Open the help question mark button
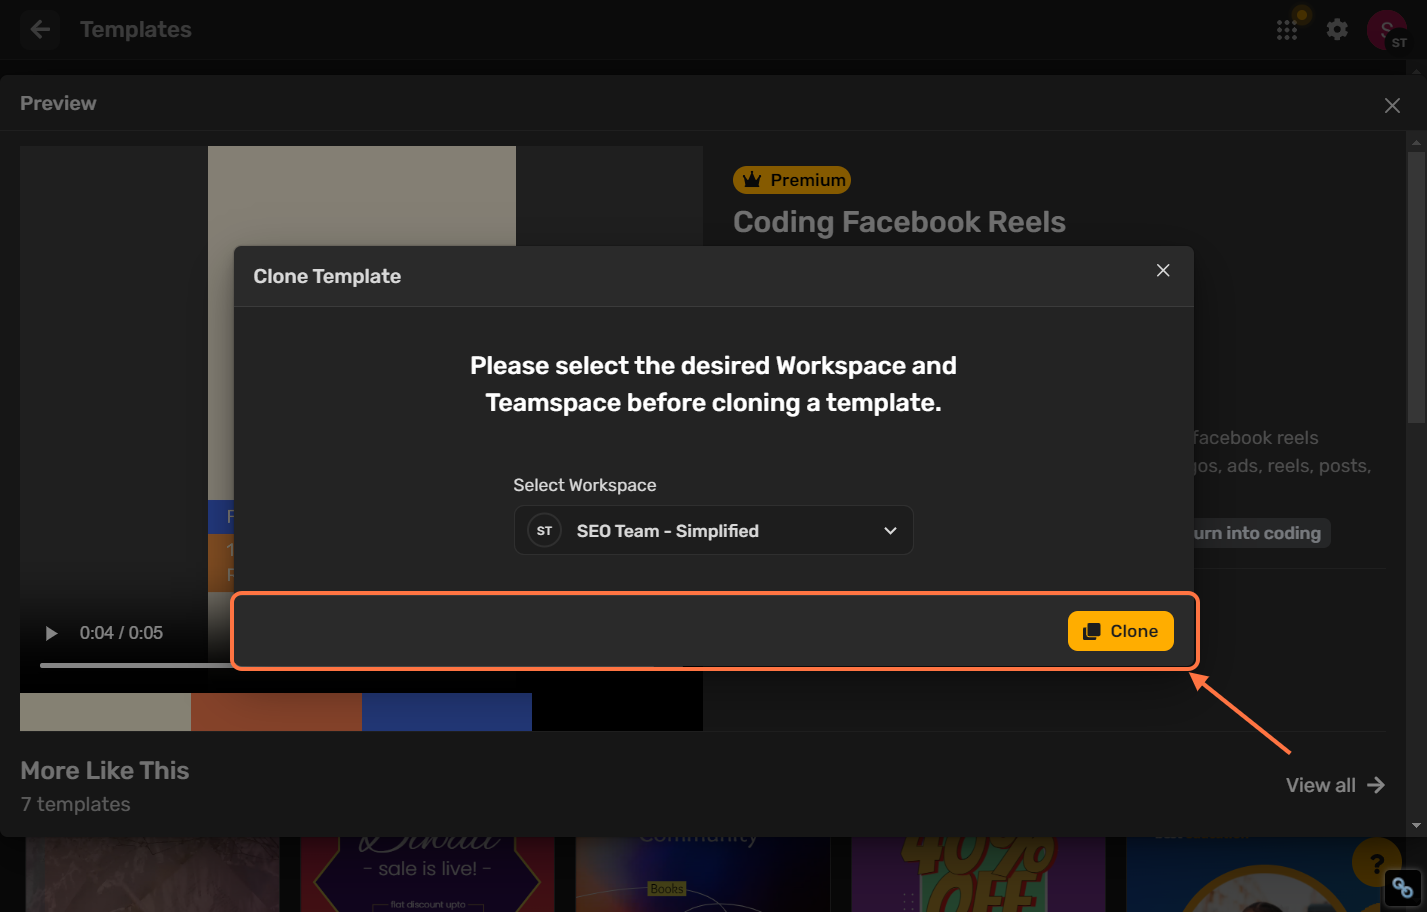1427x912 pixels. point(1377,862)
